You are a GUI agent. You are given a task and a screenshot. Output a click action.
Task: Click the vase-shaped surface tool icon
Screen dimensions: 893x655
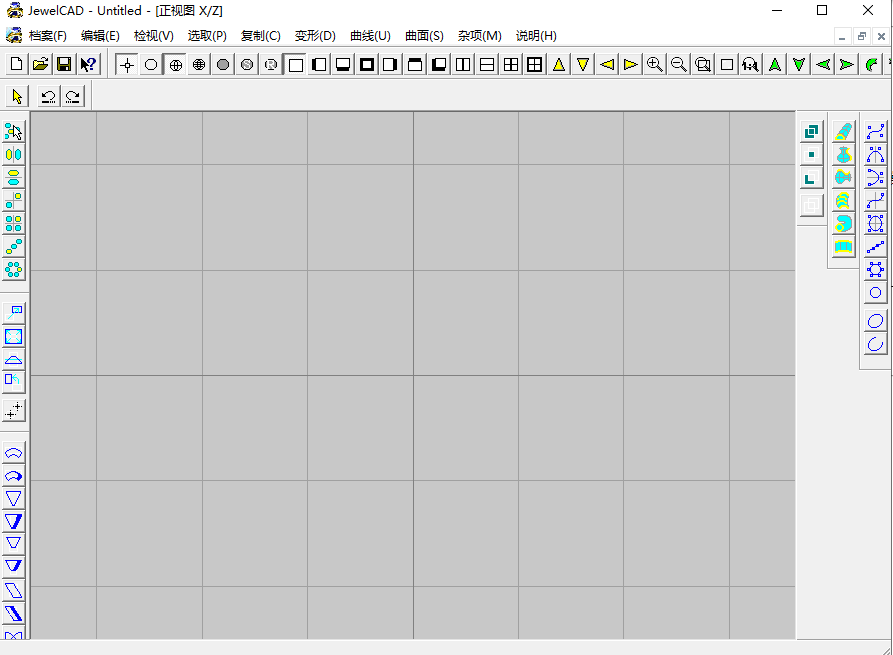(x=843, y=155)
